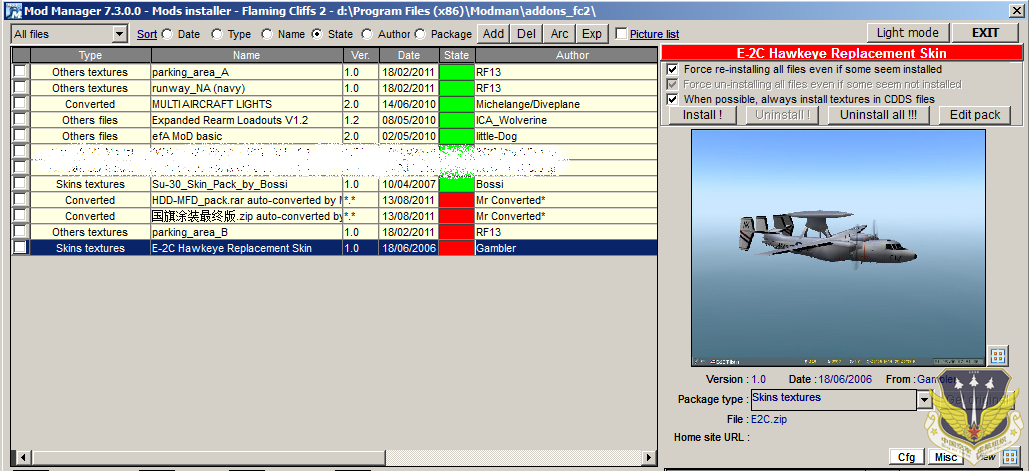Select the Expanded Rearm Loadouts V1.2 row
Image resolution: width=1029 pixels, height=471 pixels.
[x=335, y=120]
